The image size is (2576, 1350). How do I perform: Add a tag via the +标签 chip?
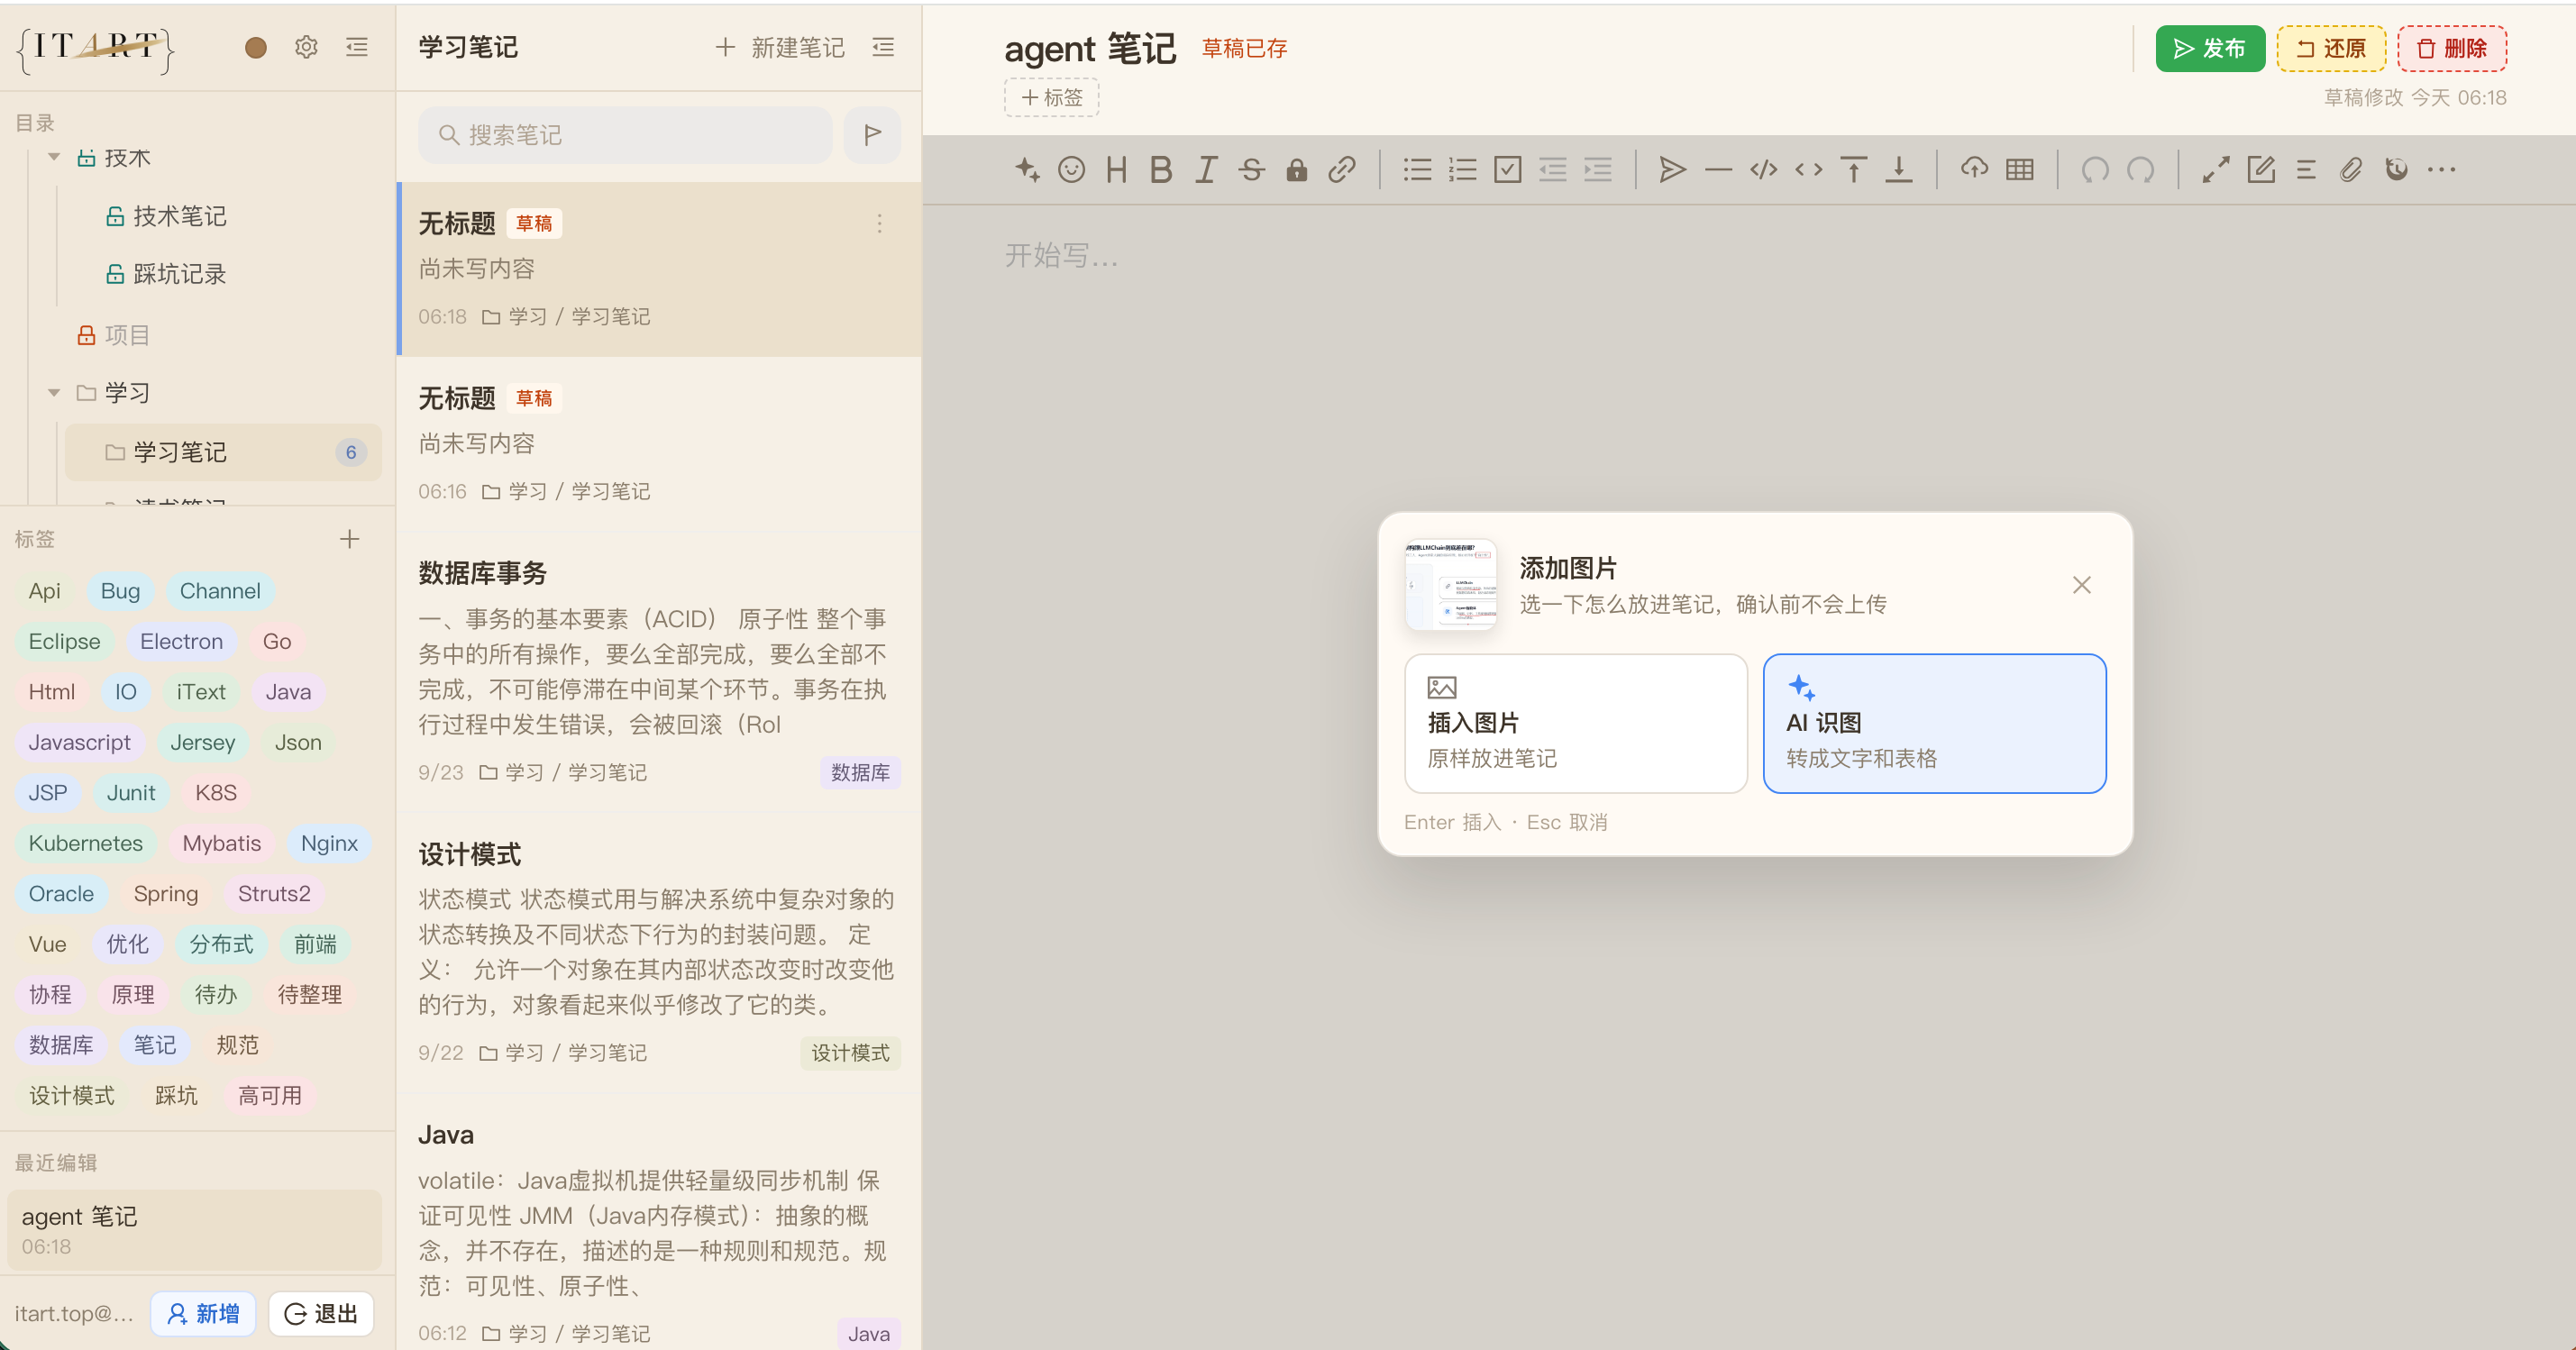1052,97
